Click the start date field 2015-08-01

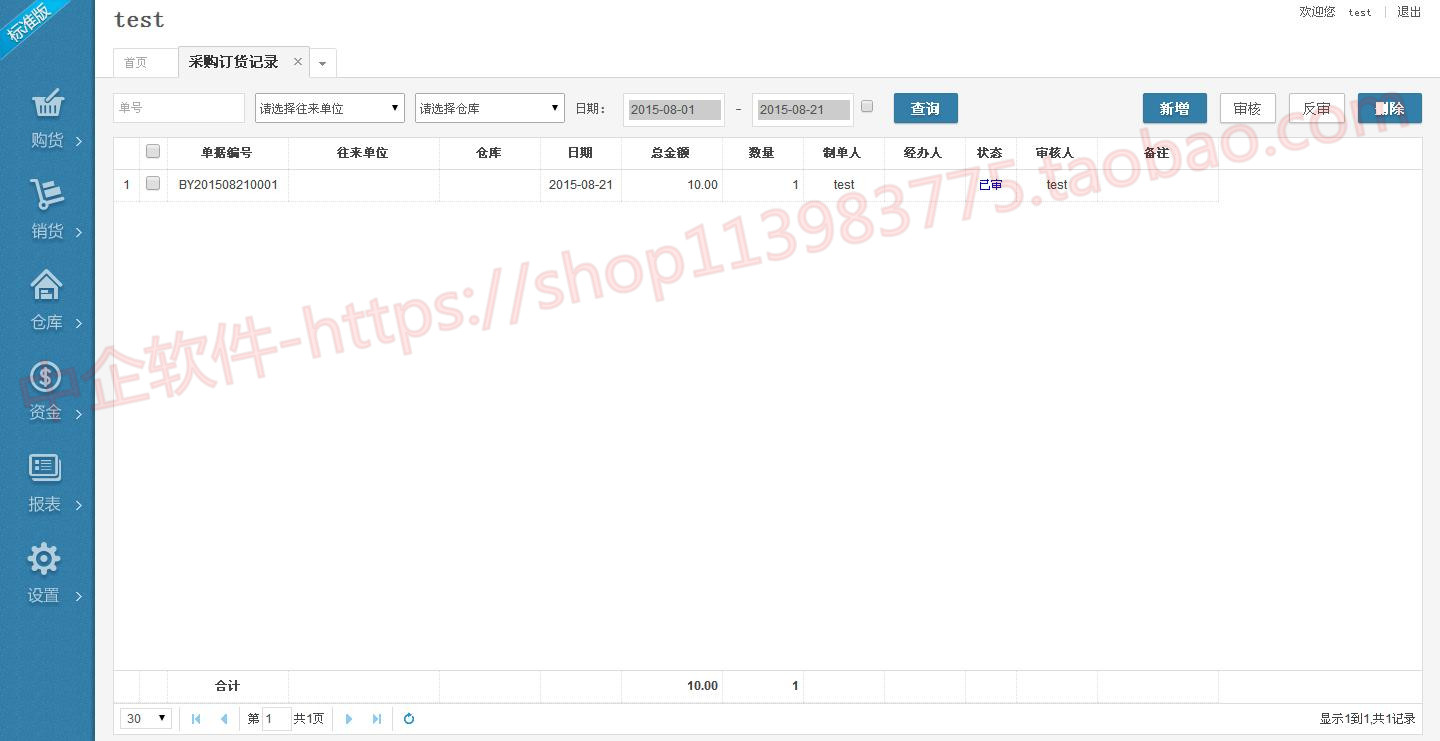(x=674, y=109)
